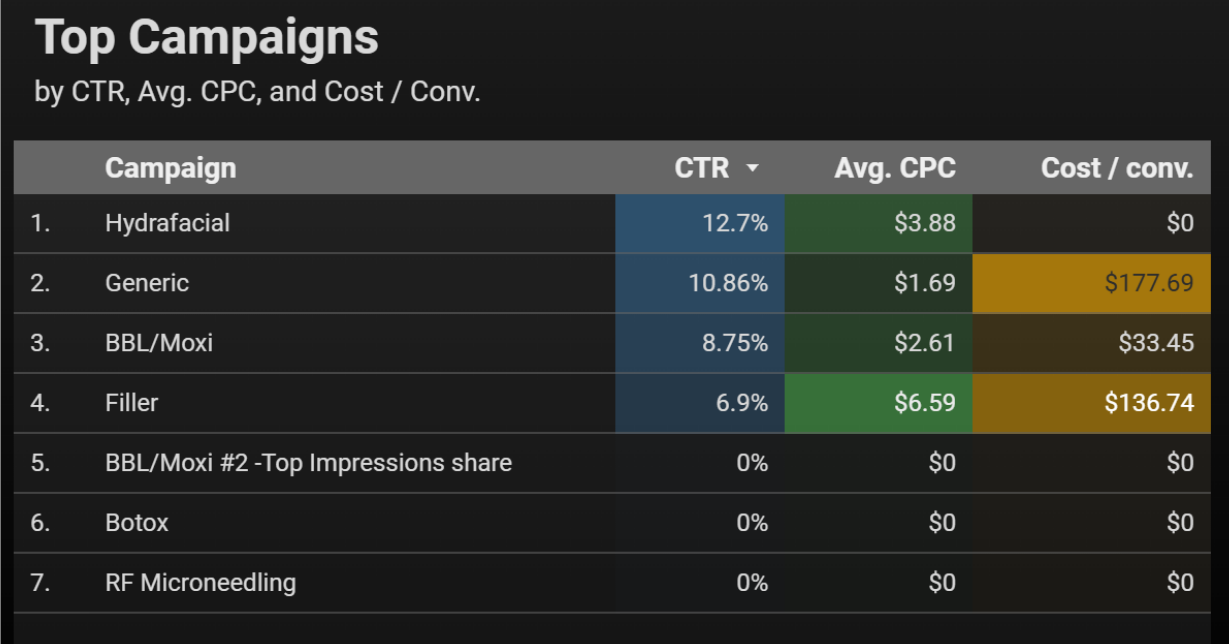Viewport: 1229px width, 644px height.
Task: Click the Top Campaigns chart title
Action: click(207, 39)
